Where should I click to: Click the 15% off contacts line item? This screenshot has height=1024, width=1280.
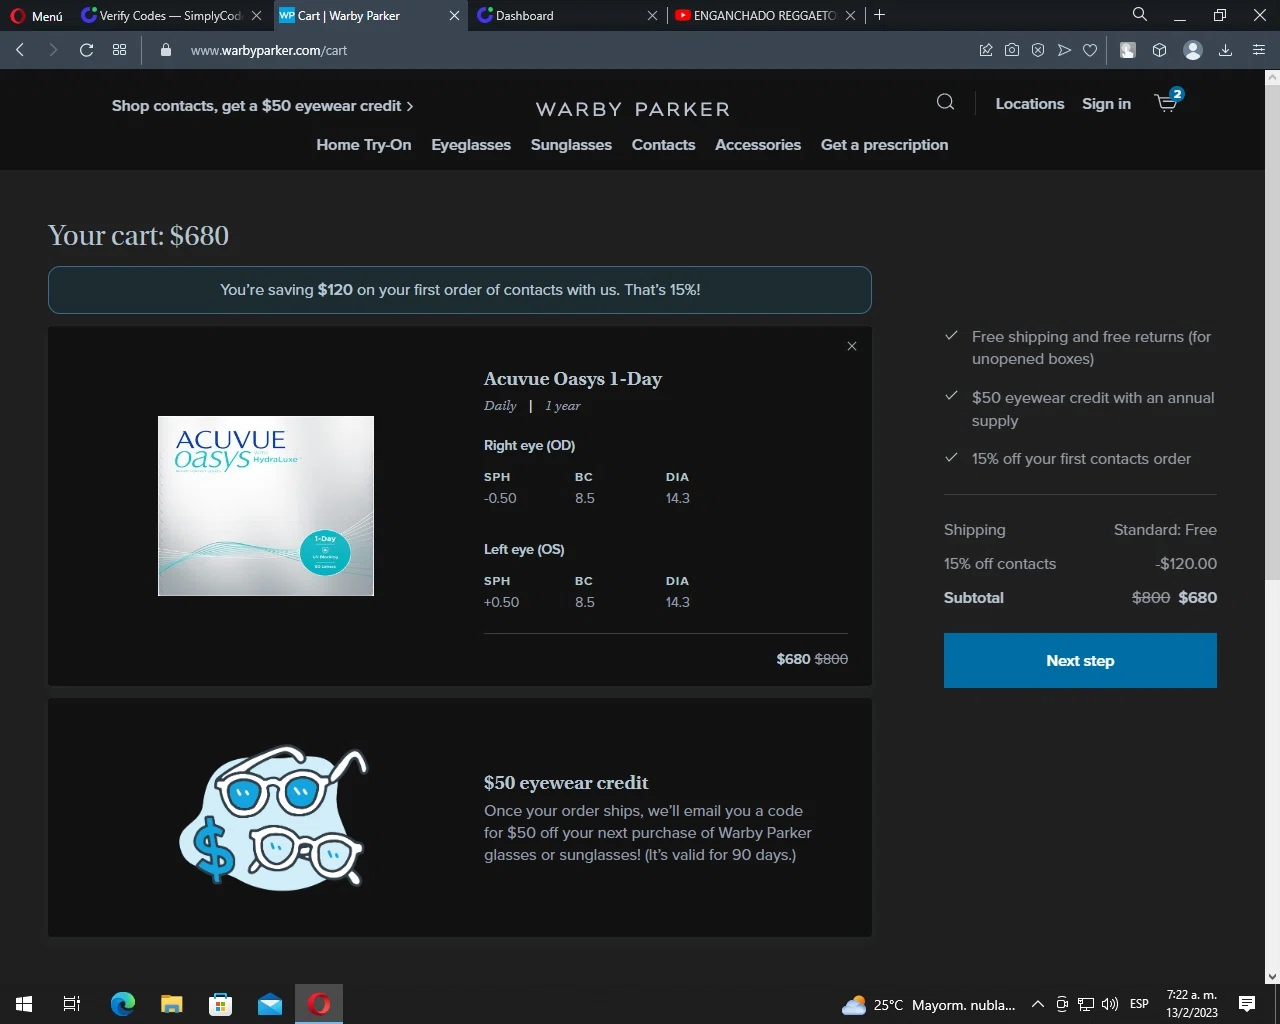tap(1080, 564)
